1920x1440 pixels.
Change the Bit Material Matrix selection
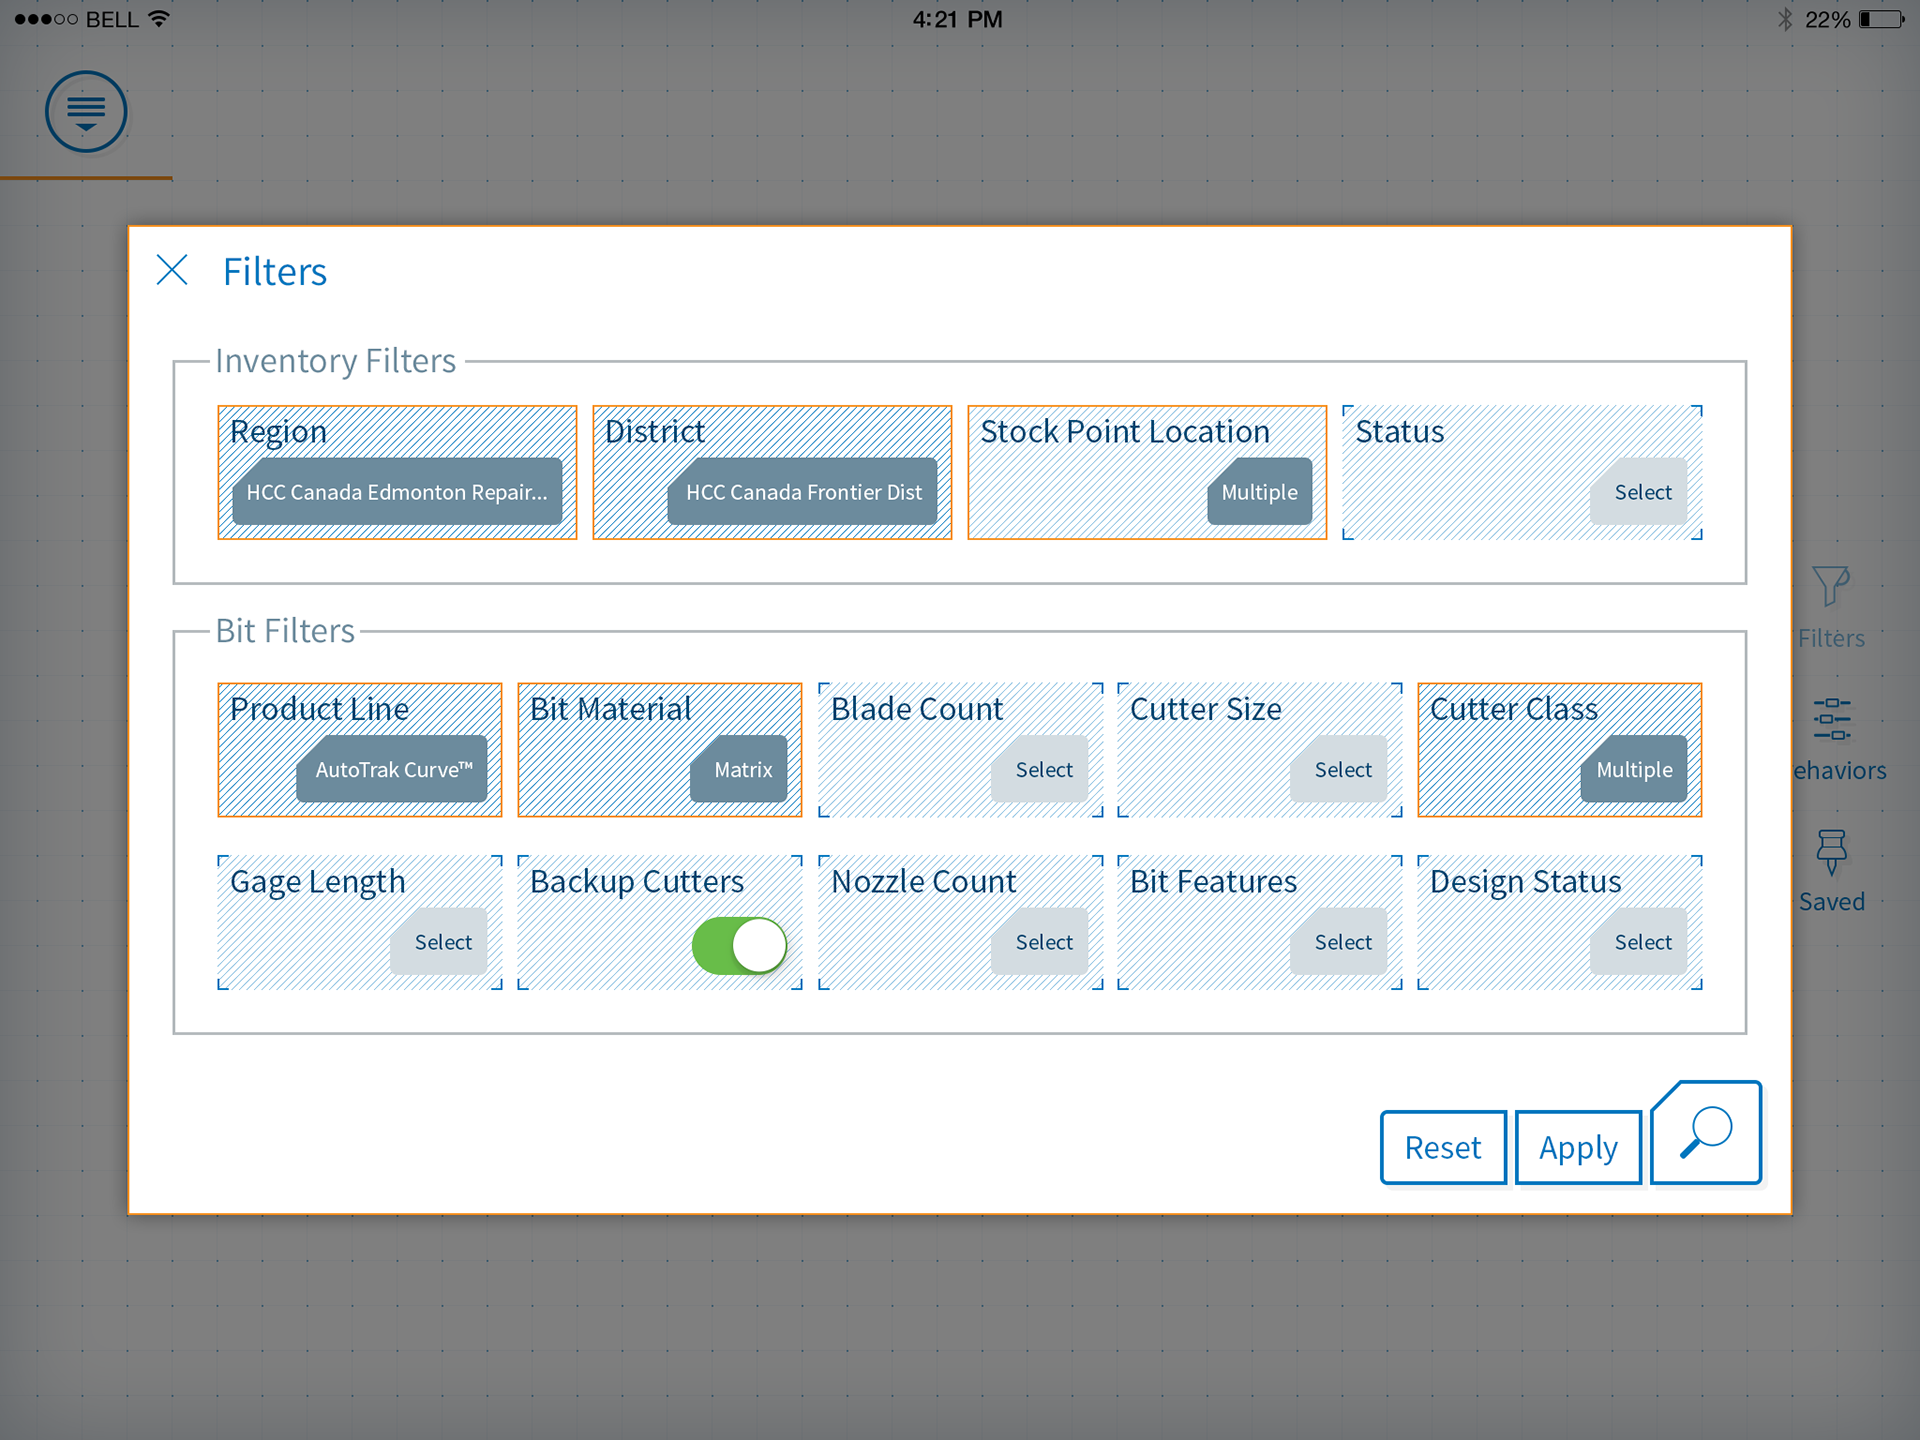click(x=742, y=770)
